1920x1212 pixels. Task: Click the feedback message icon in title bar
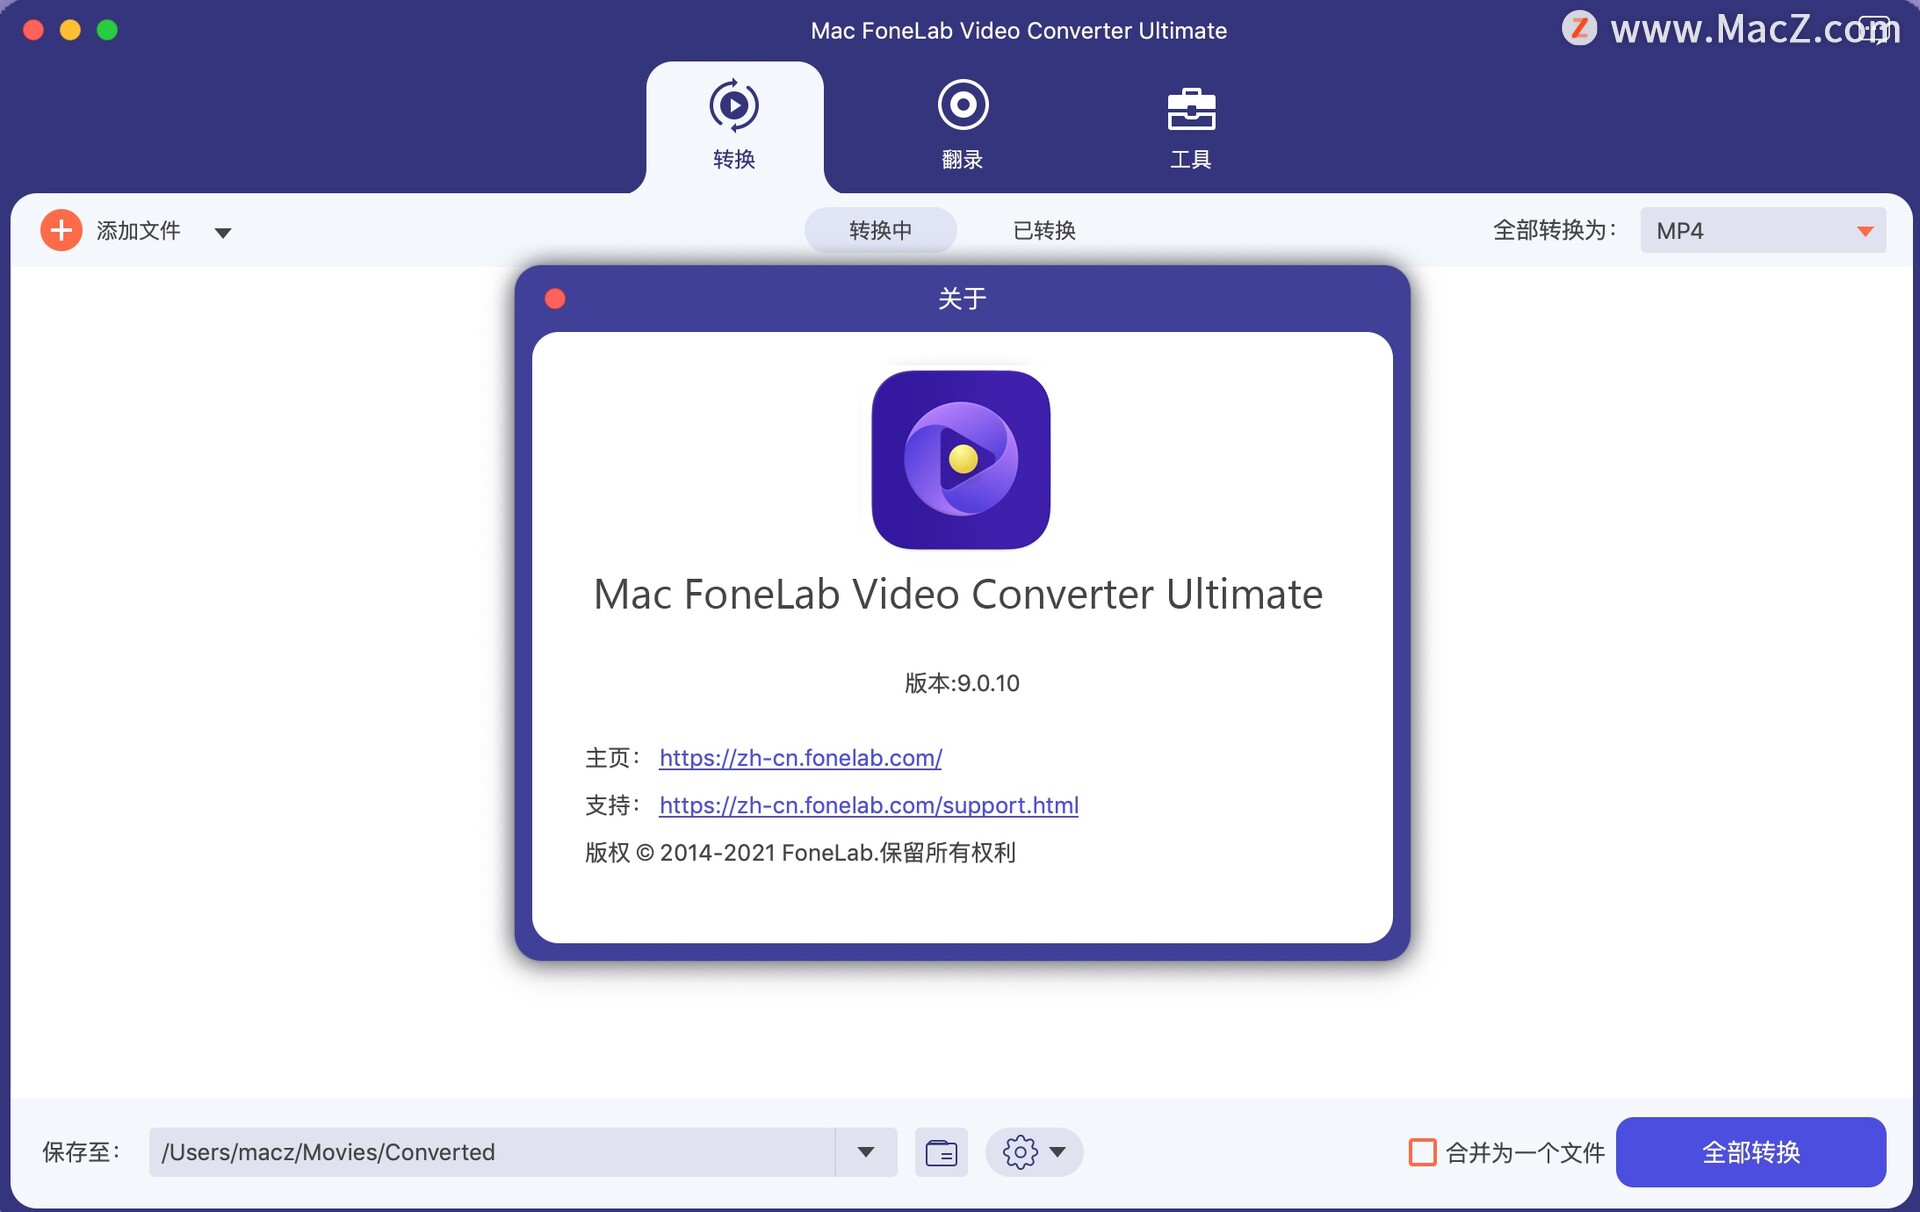point(1876,29)
